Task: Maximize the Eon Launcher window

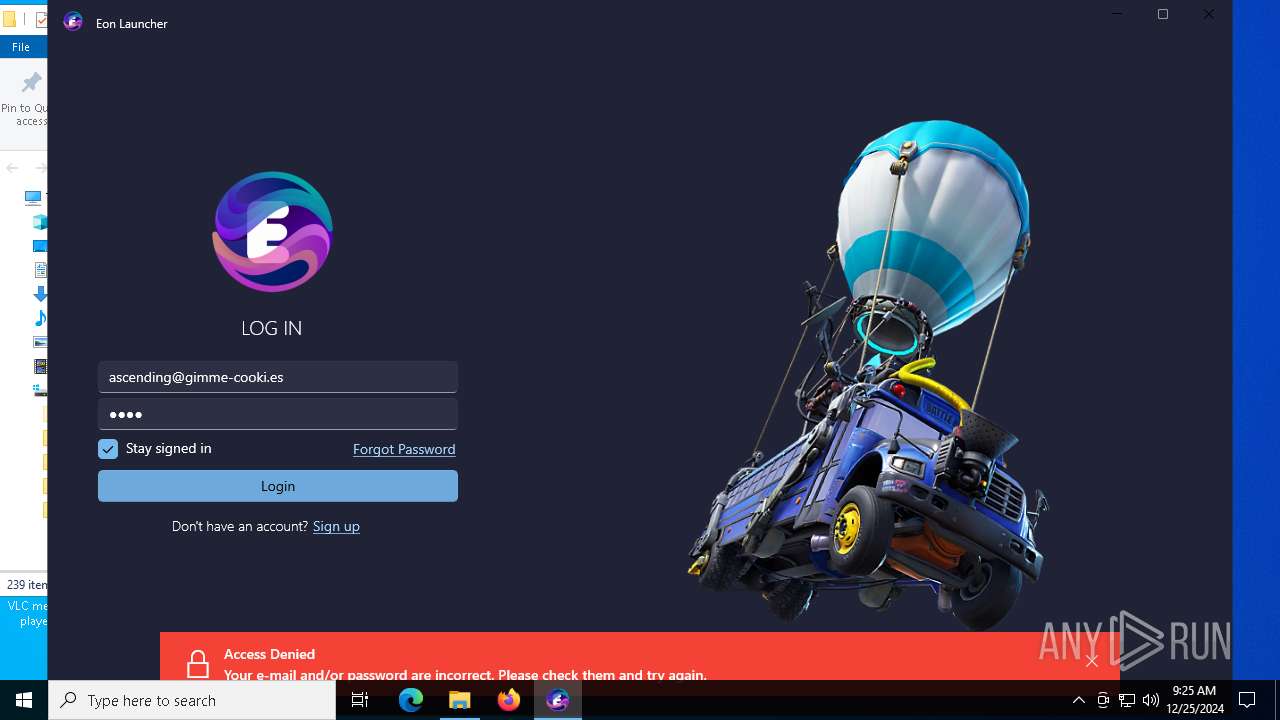Action: tap(1163, 14)
